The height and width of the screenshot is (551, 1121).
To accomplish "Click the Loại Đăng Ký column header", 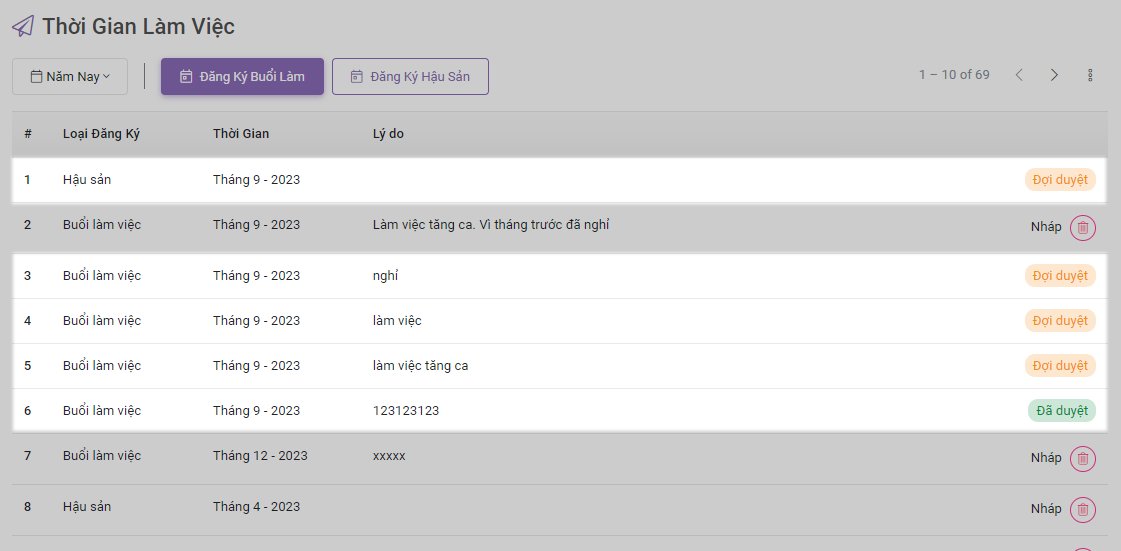I will tap(101, 134).
